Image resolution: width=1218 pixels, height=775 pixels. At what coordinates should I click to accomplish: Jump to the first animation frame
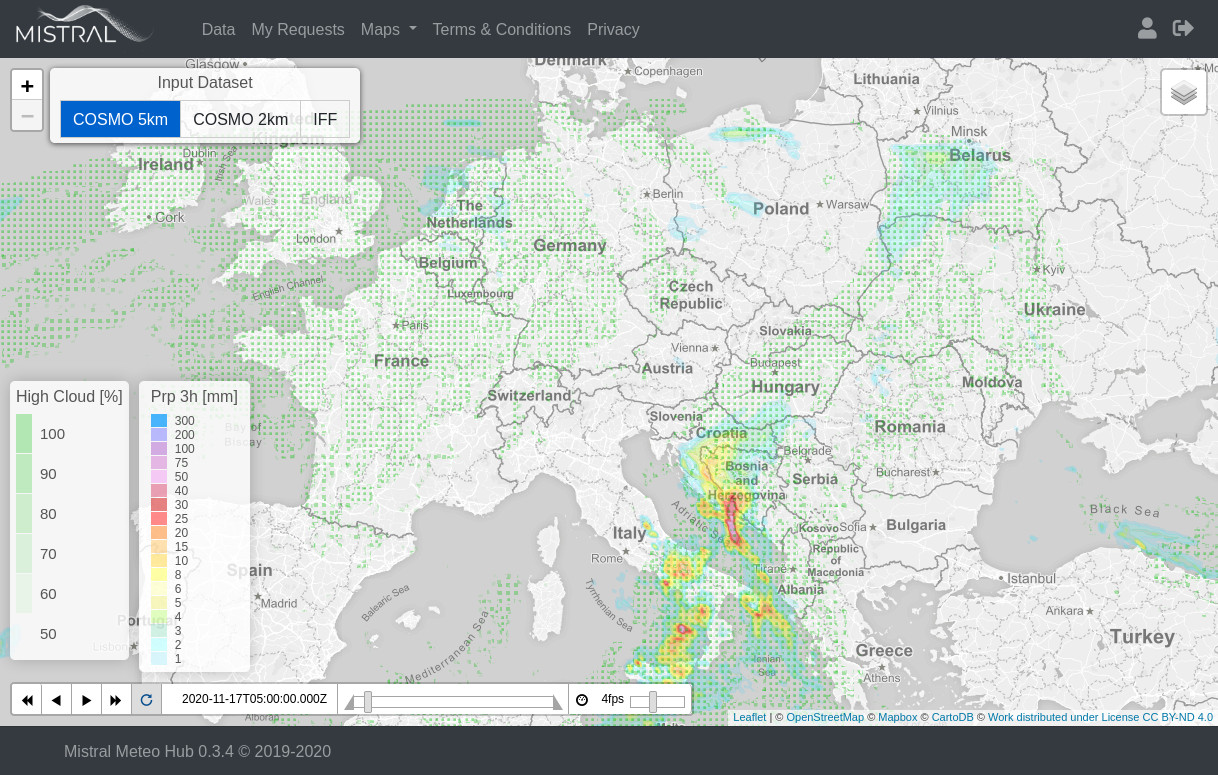pos(27,700)
